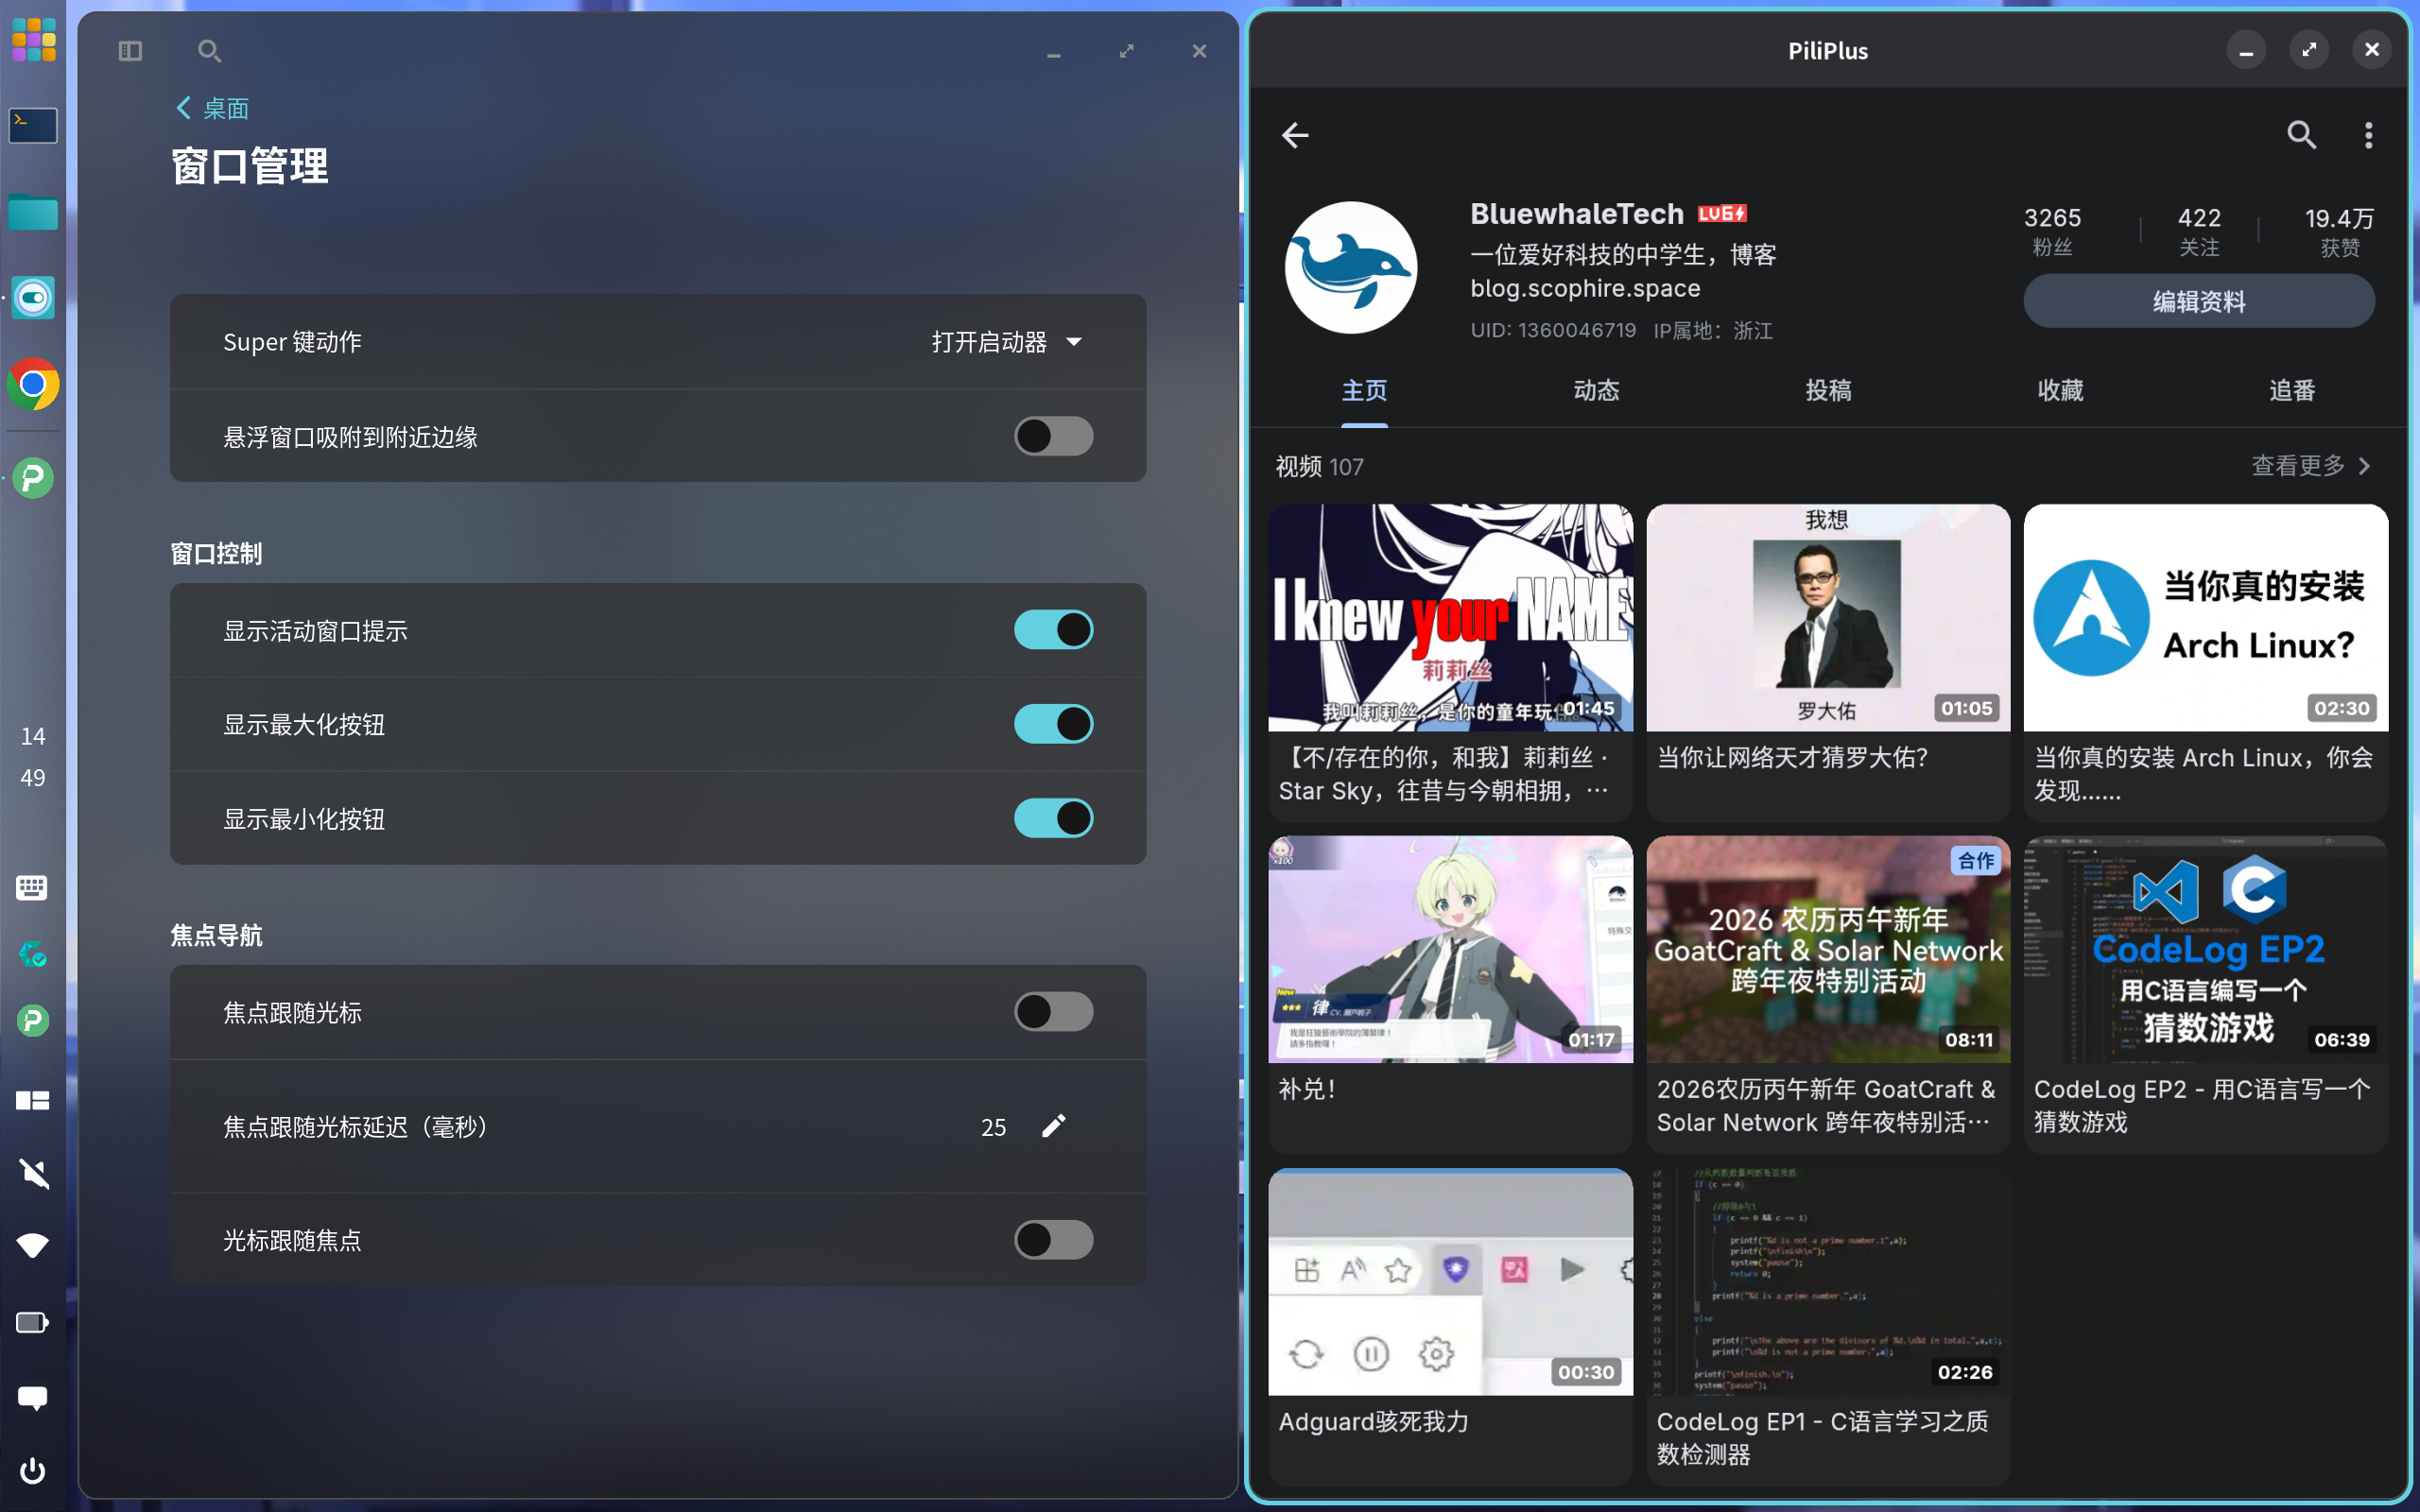Click the LV6 level badge beside BluewhaleTech
Image resolution: width=2420 pixels, height=1512 pixels.
click(x=1722, y=214)
